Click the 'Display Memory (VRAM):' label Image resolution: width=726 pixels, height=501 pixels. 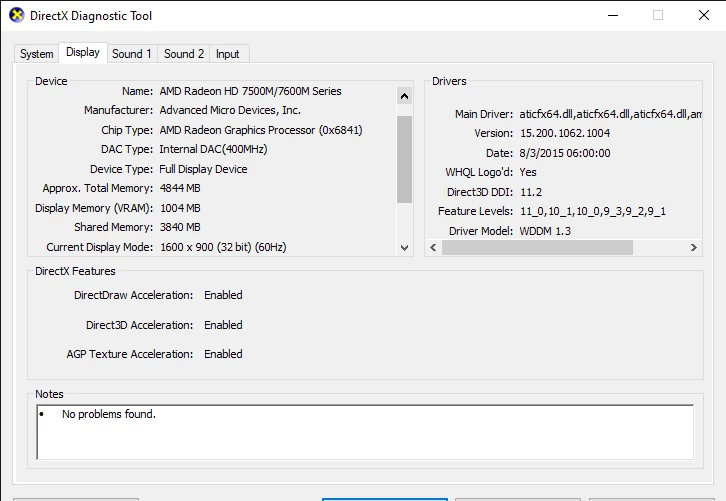click(x=94, y=208)
